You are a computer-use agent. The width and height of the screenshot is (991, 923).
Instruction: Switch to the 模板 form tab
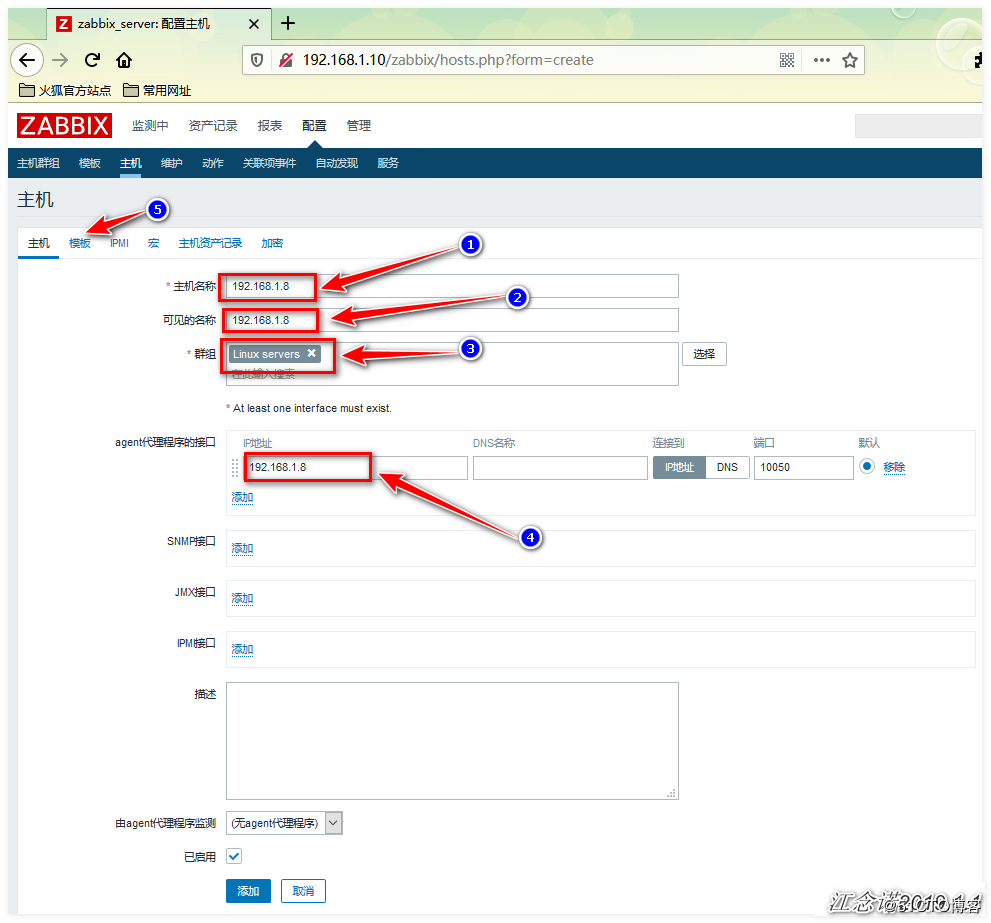[80, 243]
